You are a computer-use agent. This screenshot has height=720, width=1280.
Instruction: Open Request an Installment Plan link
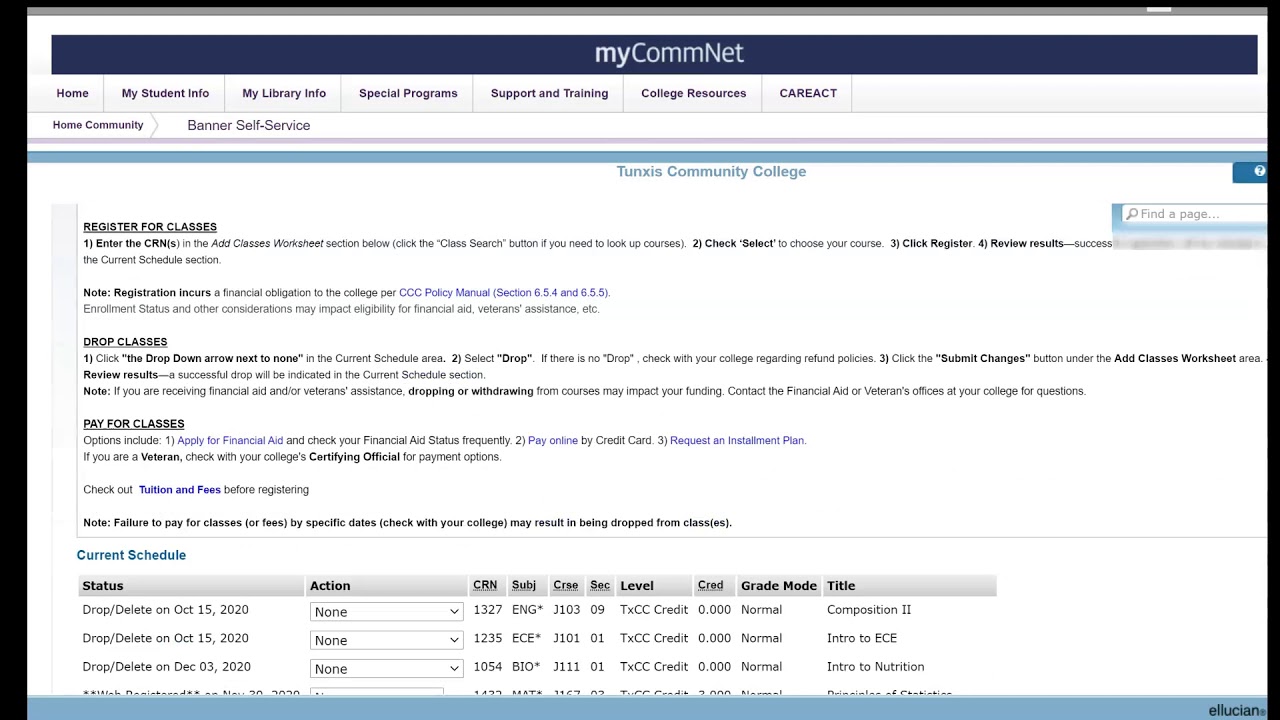point(738,440)
